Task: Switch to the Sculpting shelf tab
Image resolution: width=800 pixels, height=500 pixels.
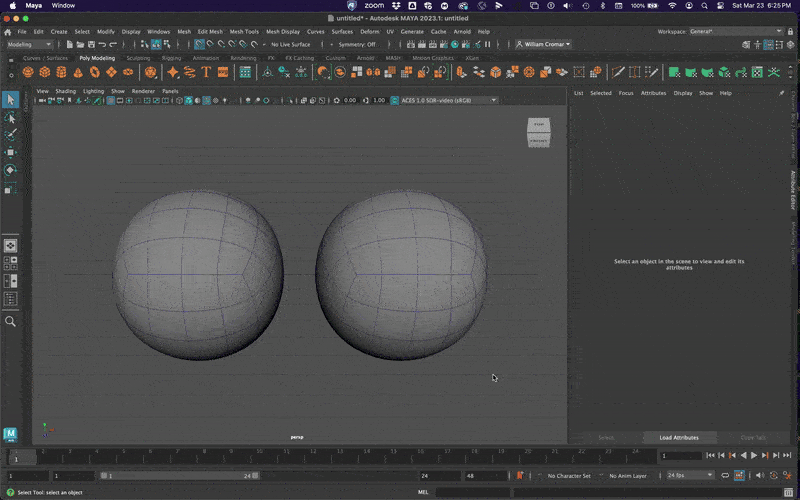Action: (x=138, y=58)
